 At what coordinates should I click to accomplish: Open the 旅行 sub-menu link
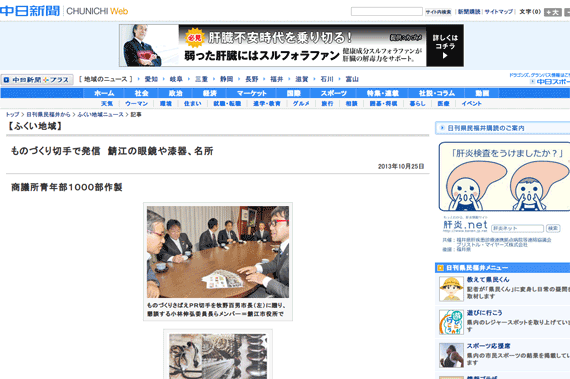pos(327,104)
